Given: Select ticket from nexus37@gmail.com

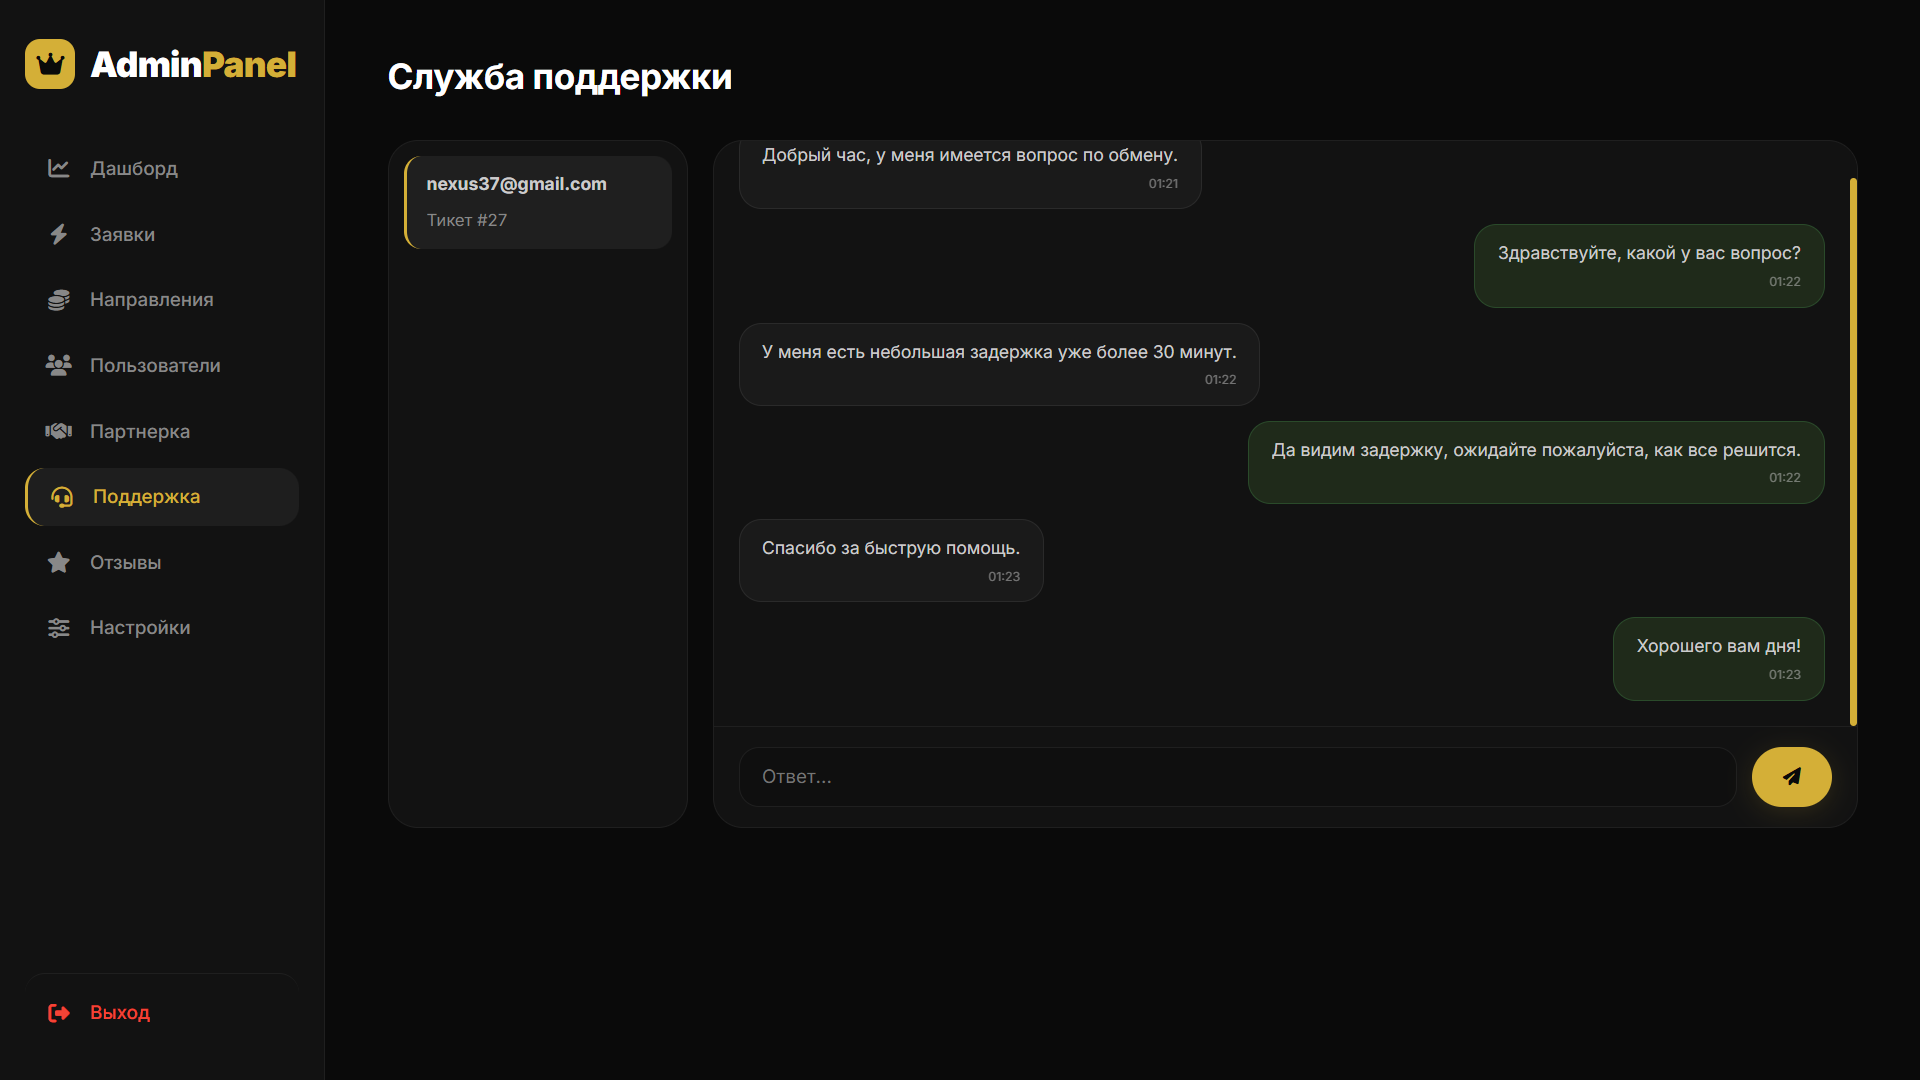Looking at the screenshot, I should tap(538, 202).
